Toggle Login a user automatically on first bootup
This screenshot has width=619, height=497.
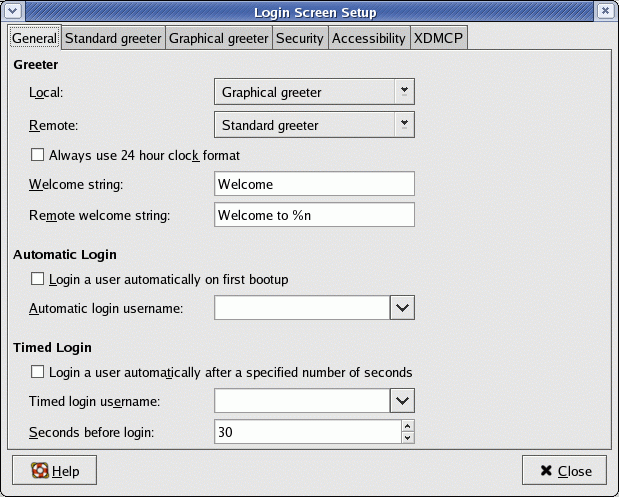[x=39, y=279]
